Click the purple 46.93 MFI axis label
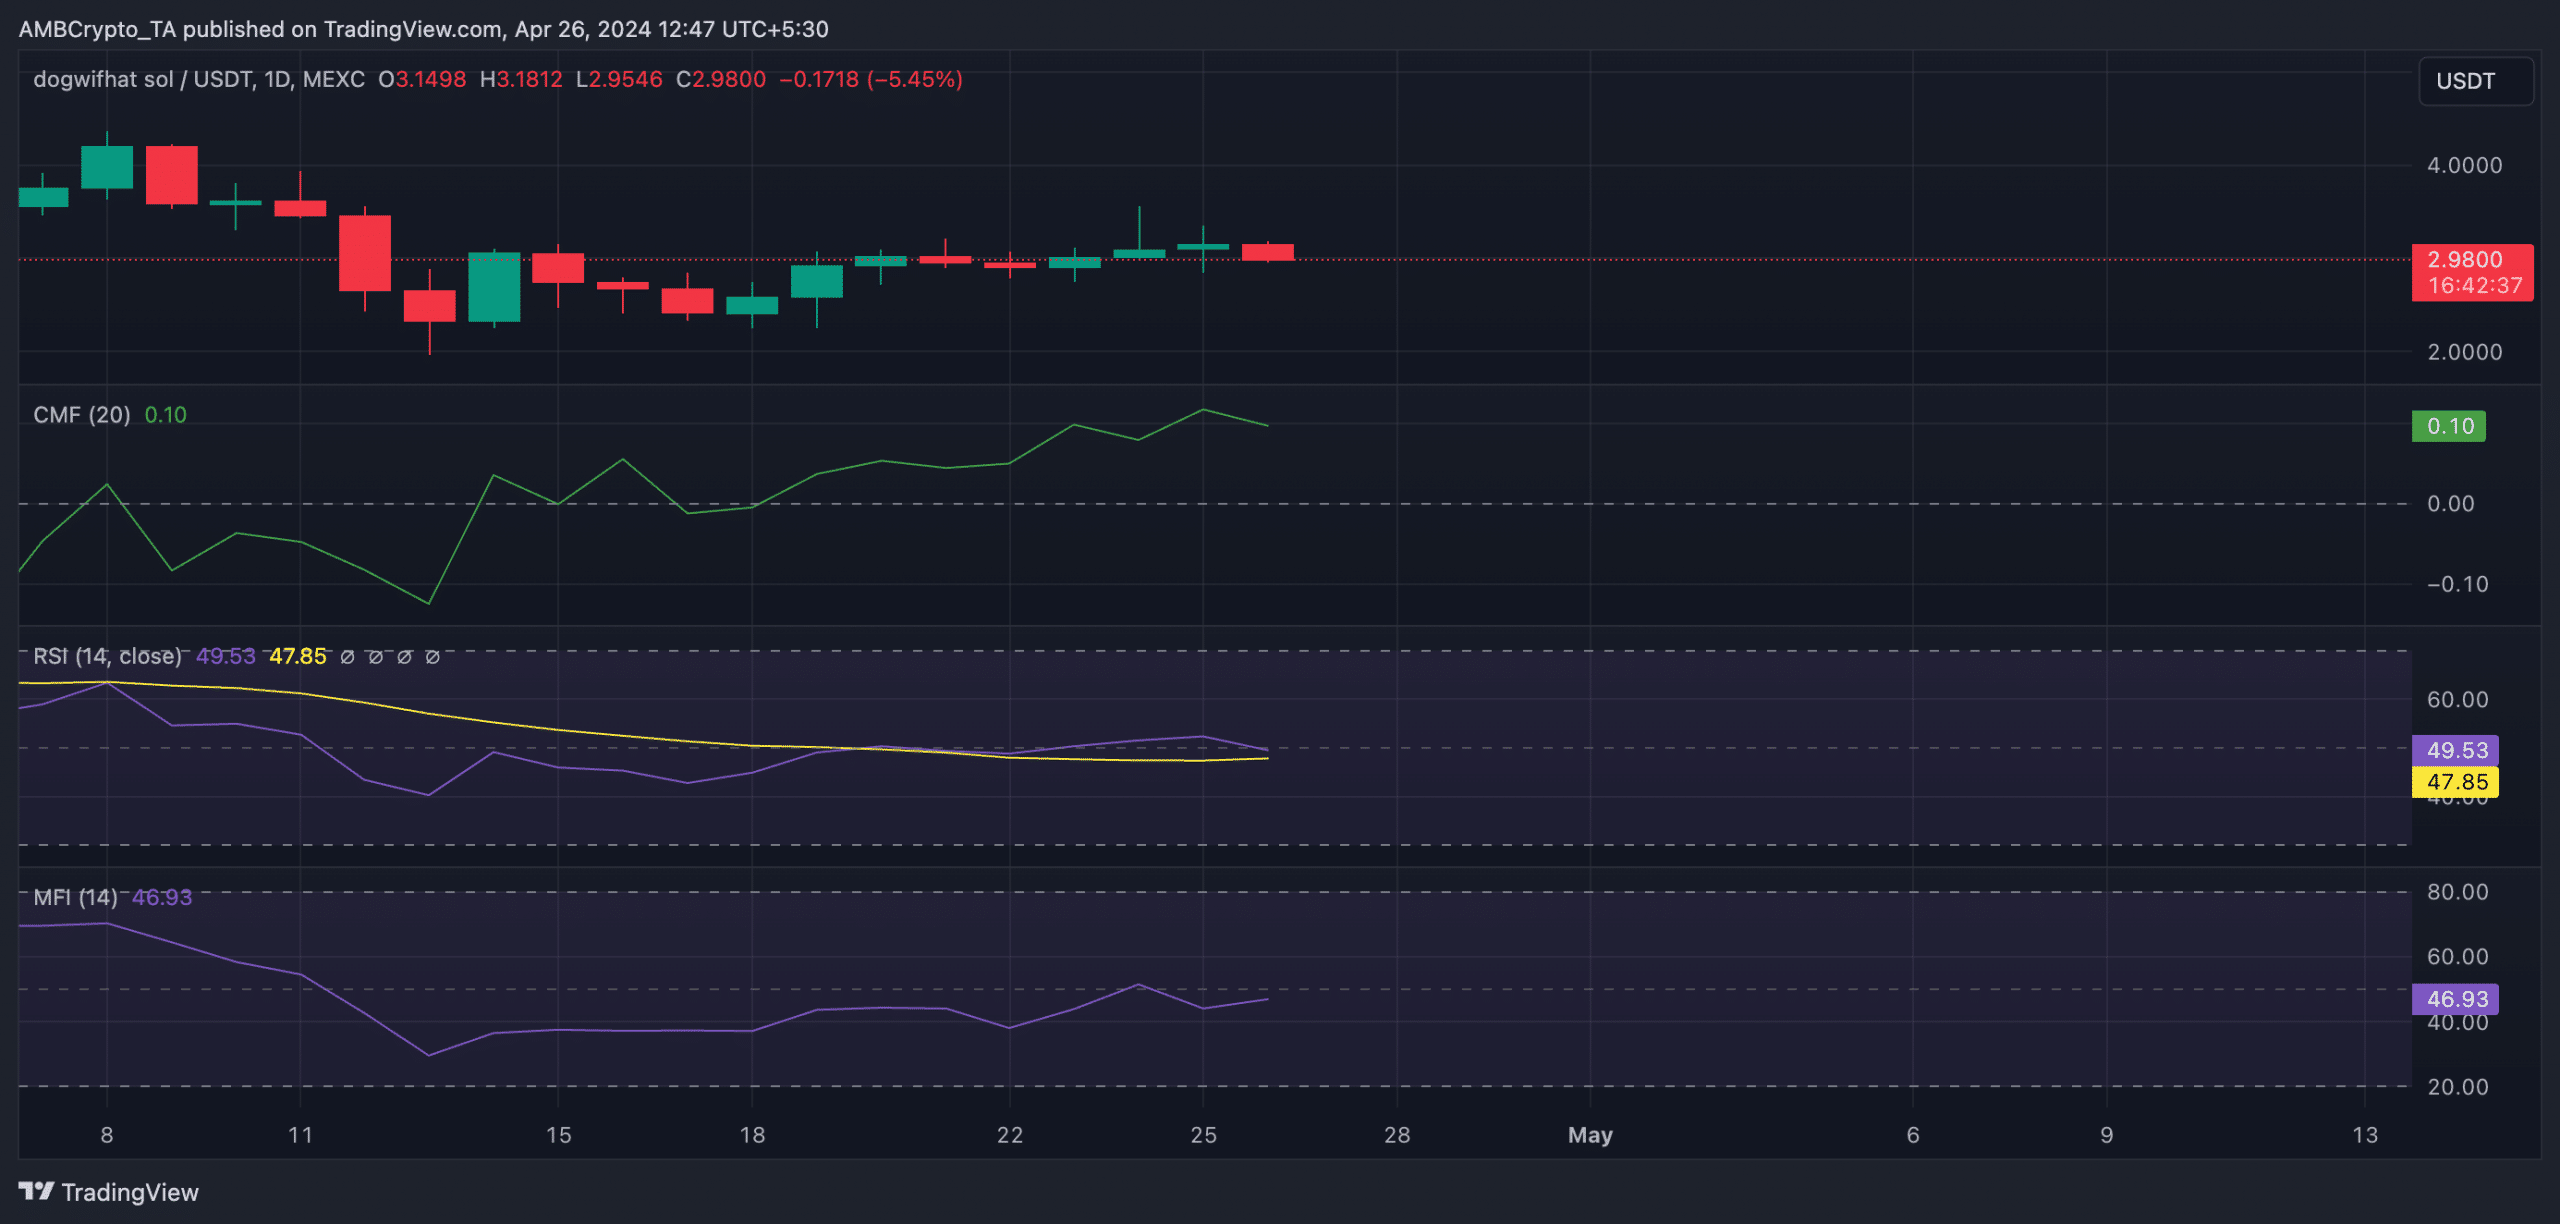This screenshot has width=2560, height=1224. [2456, 999]
